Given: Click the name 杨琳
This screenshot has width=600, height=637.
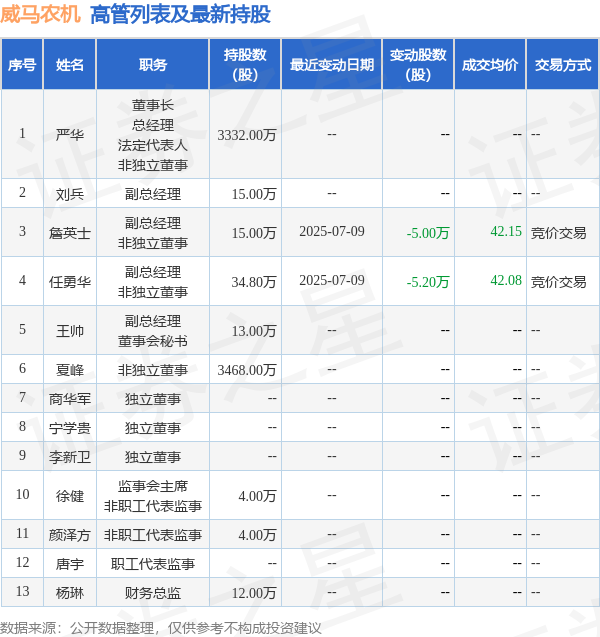Looking at the screenshot, I should click(x=70, y=593).
